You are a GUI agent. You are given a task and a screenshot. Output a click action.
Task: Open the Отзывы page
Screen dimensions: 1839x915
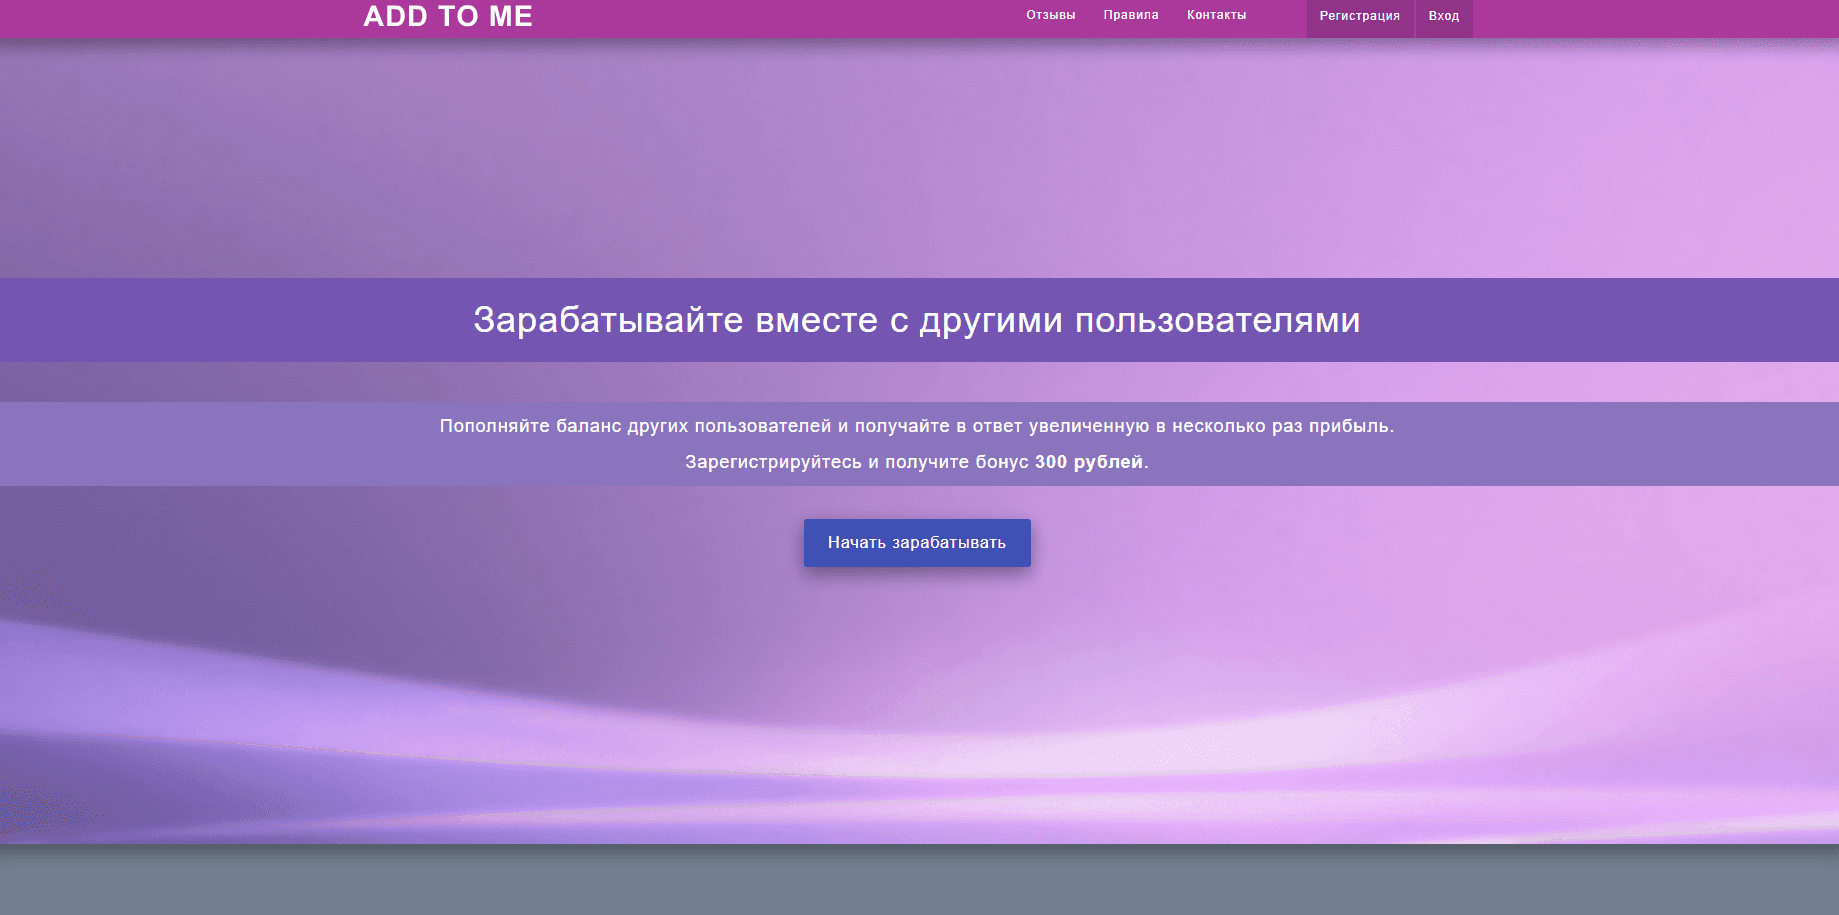click(1050, 15)
